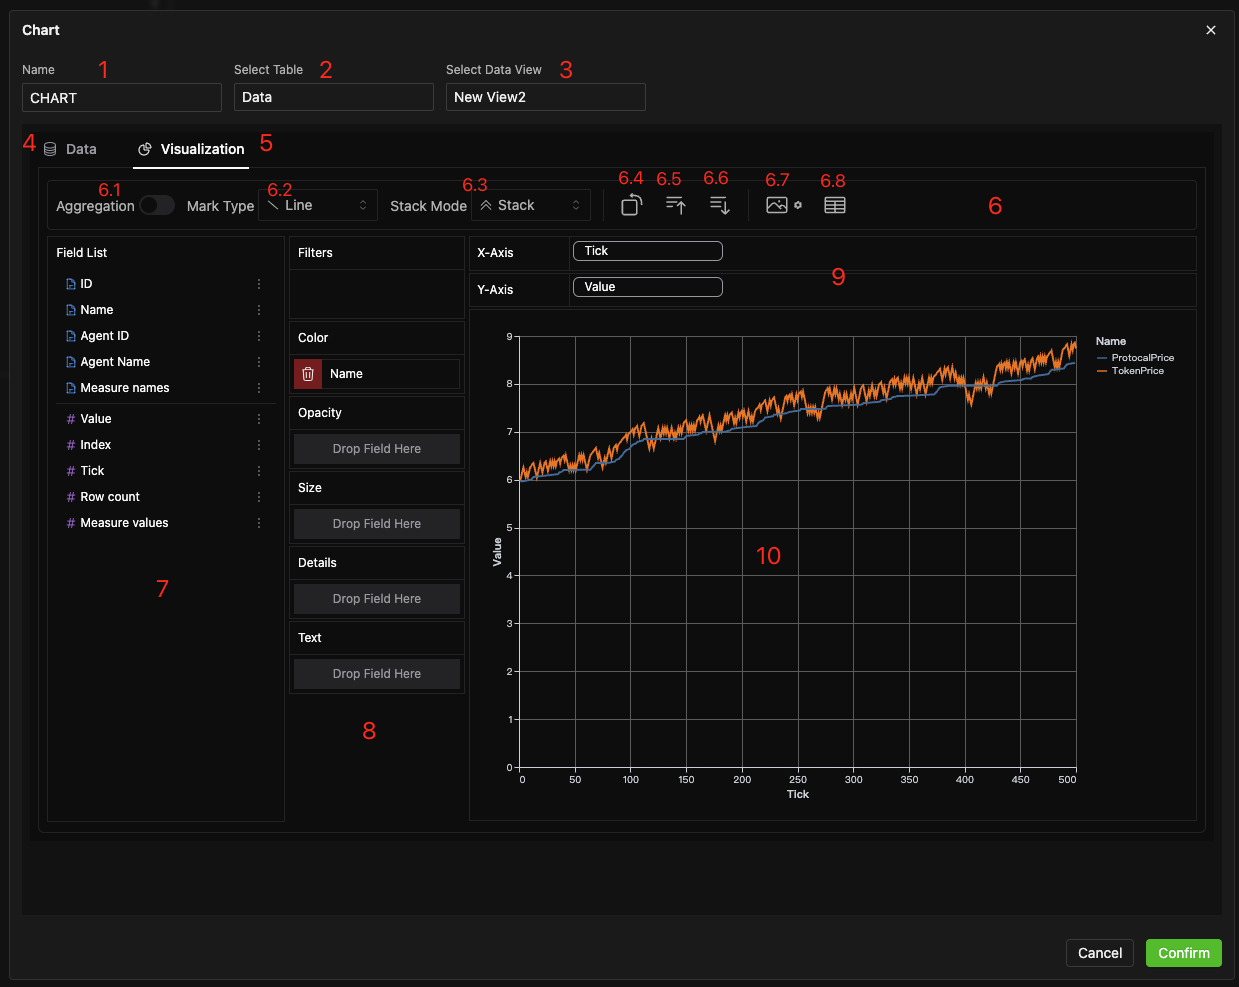The width and height of the screenshot is (1239, 987).
Task: Click the transpose axes icon
Action: tap(631, 205)
